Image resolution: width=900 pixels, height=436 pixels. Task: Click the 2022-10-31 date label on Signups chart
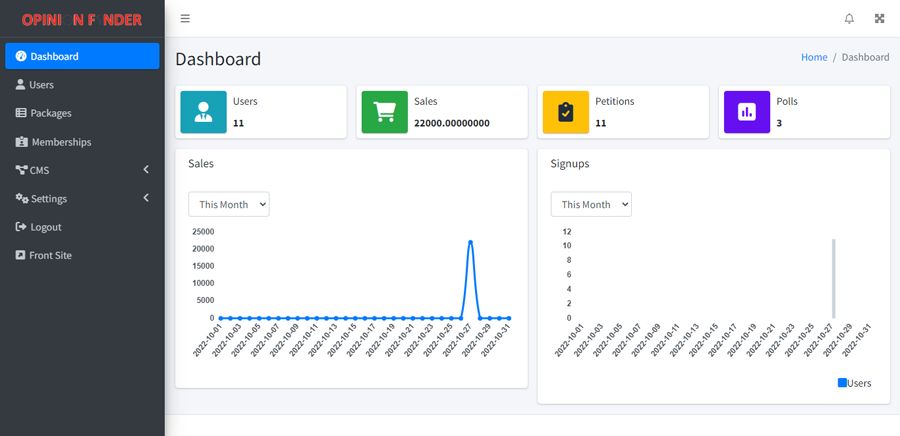point(857,340)
